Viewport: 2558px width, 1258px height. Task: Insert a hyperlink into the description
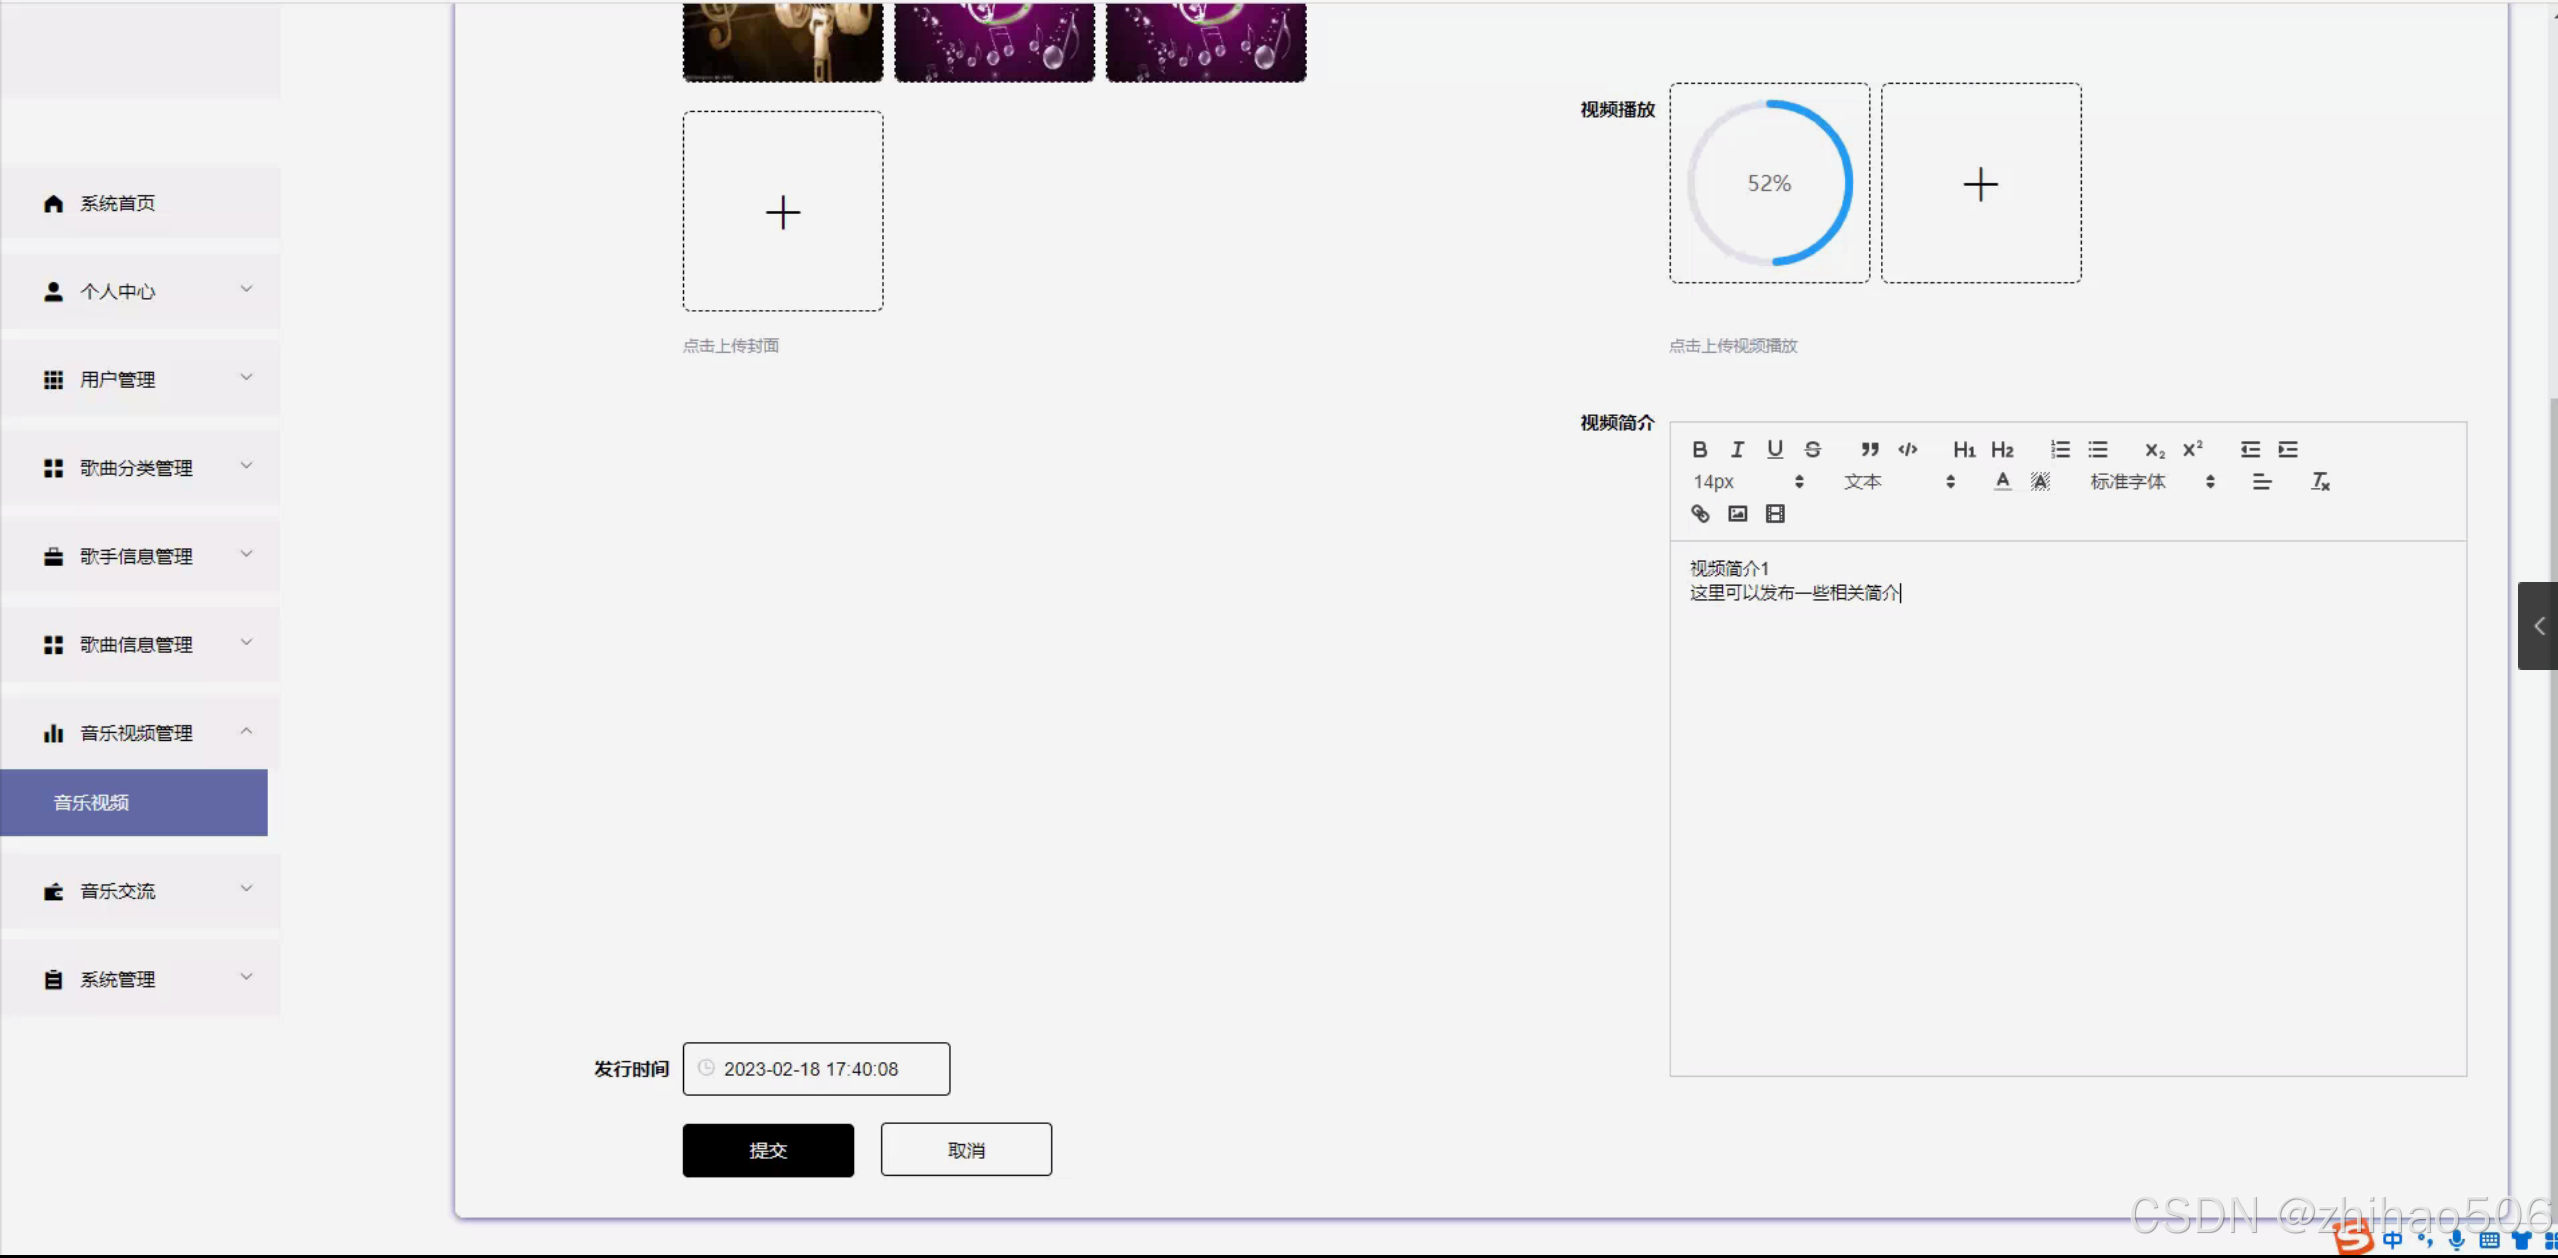(1700, 514)
